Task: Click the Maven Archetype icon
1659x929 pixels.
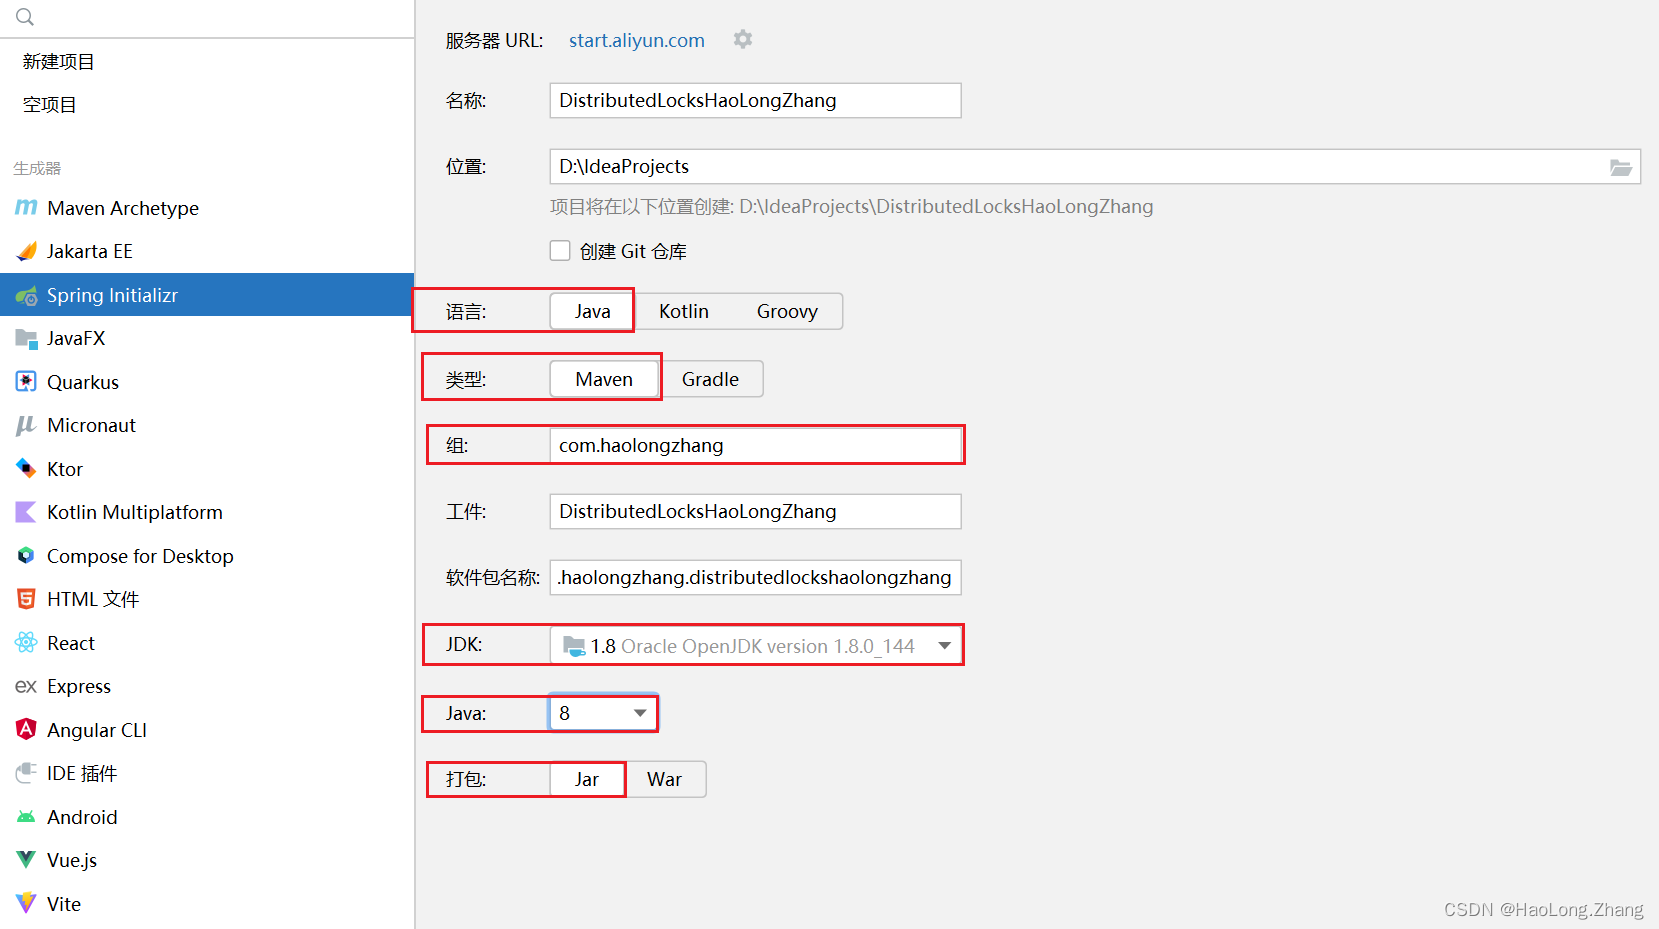Action: point(26,208)
